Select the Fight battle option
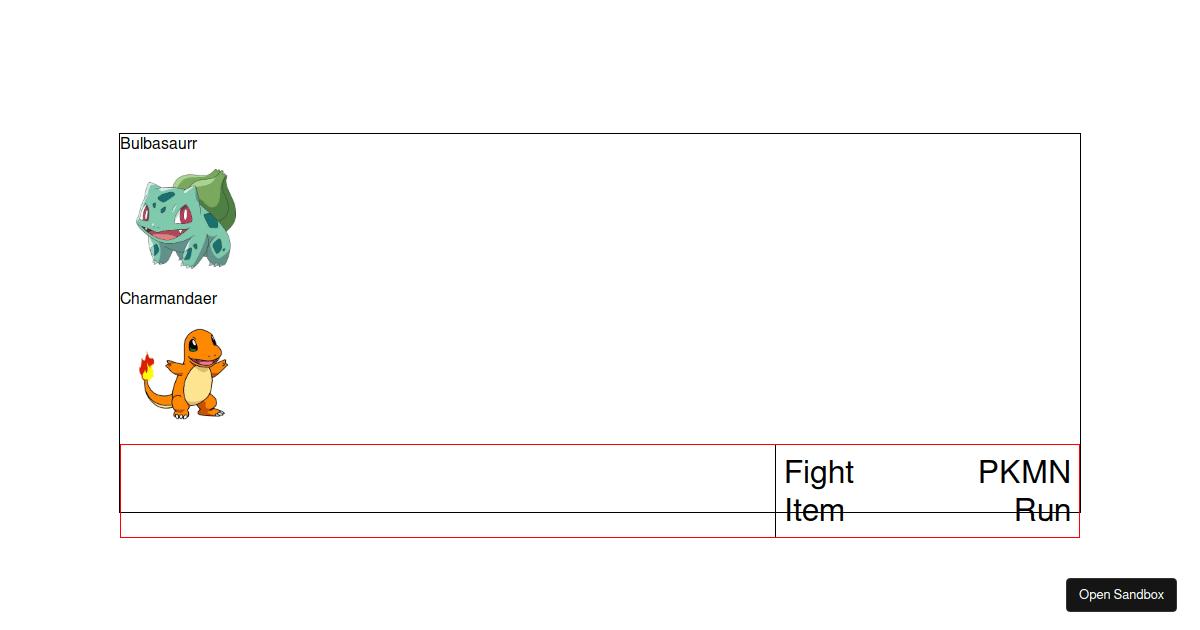The width and height of the screenshot is (1200, 630). tap(819, 472)
